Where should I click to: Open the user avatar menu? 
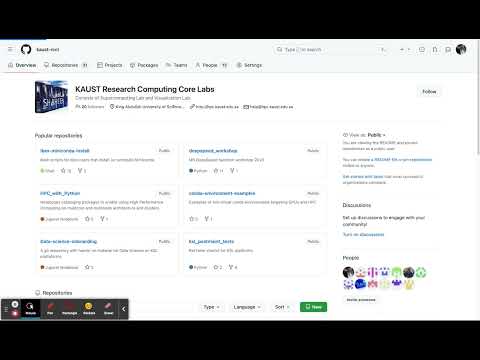461,49
